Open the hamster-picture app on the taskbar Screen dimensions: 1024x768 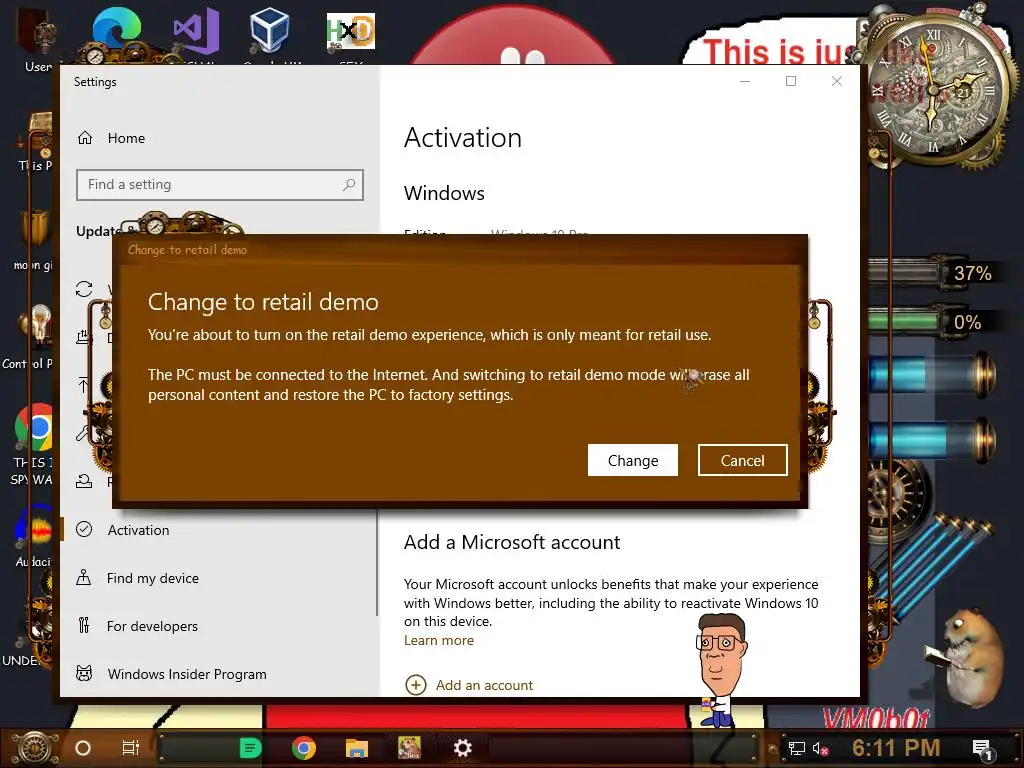409,748
